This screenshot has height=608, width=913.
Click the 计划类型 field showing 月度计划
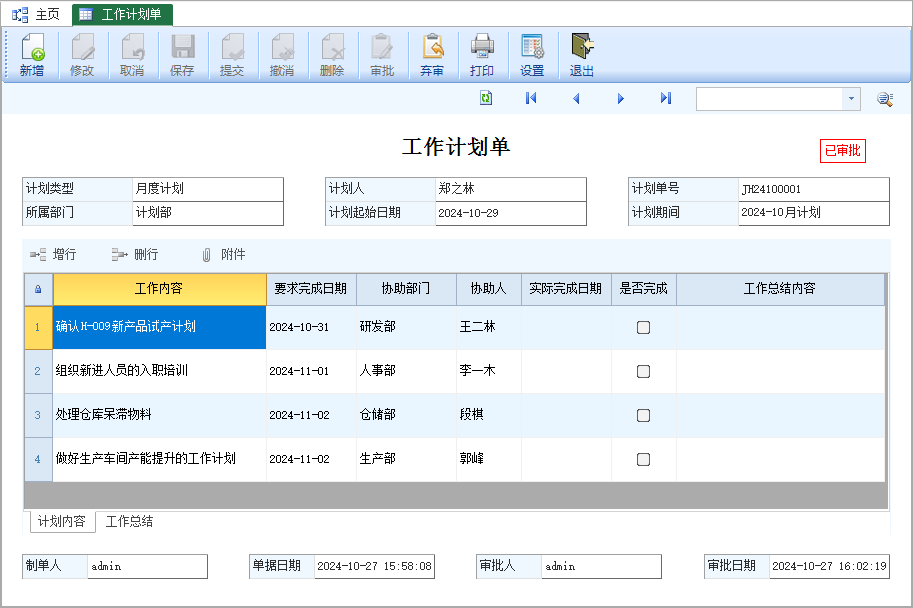pos(208,189)
